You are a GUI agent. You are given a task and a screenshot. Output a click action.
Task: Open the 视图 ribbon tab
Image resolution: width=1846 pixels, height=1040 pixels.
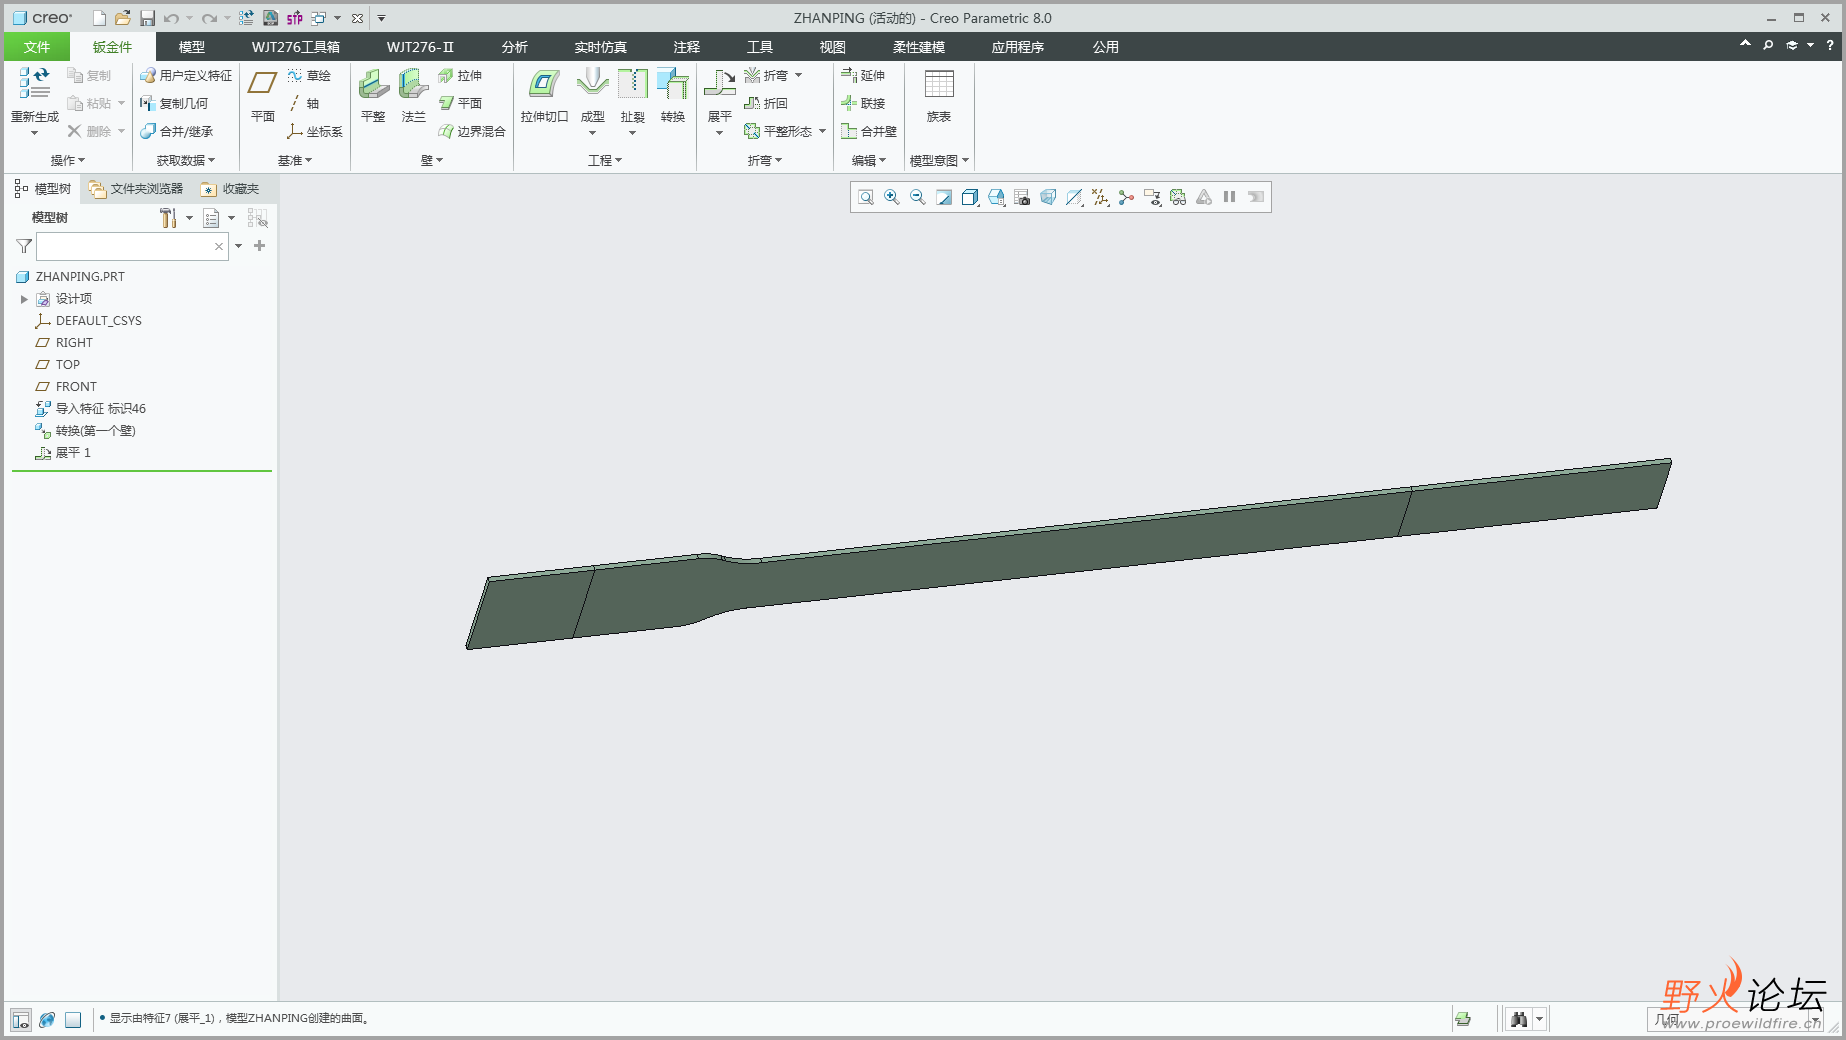[x=833, y=47]
